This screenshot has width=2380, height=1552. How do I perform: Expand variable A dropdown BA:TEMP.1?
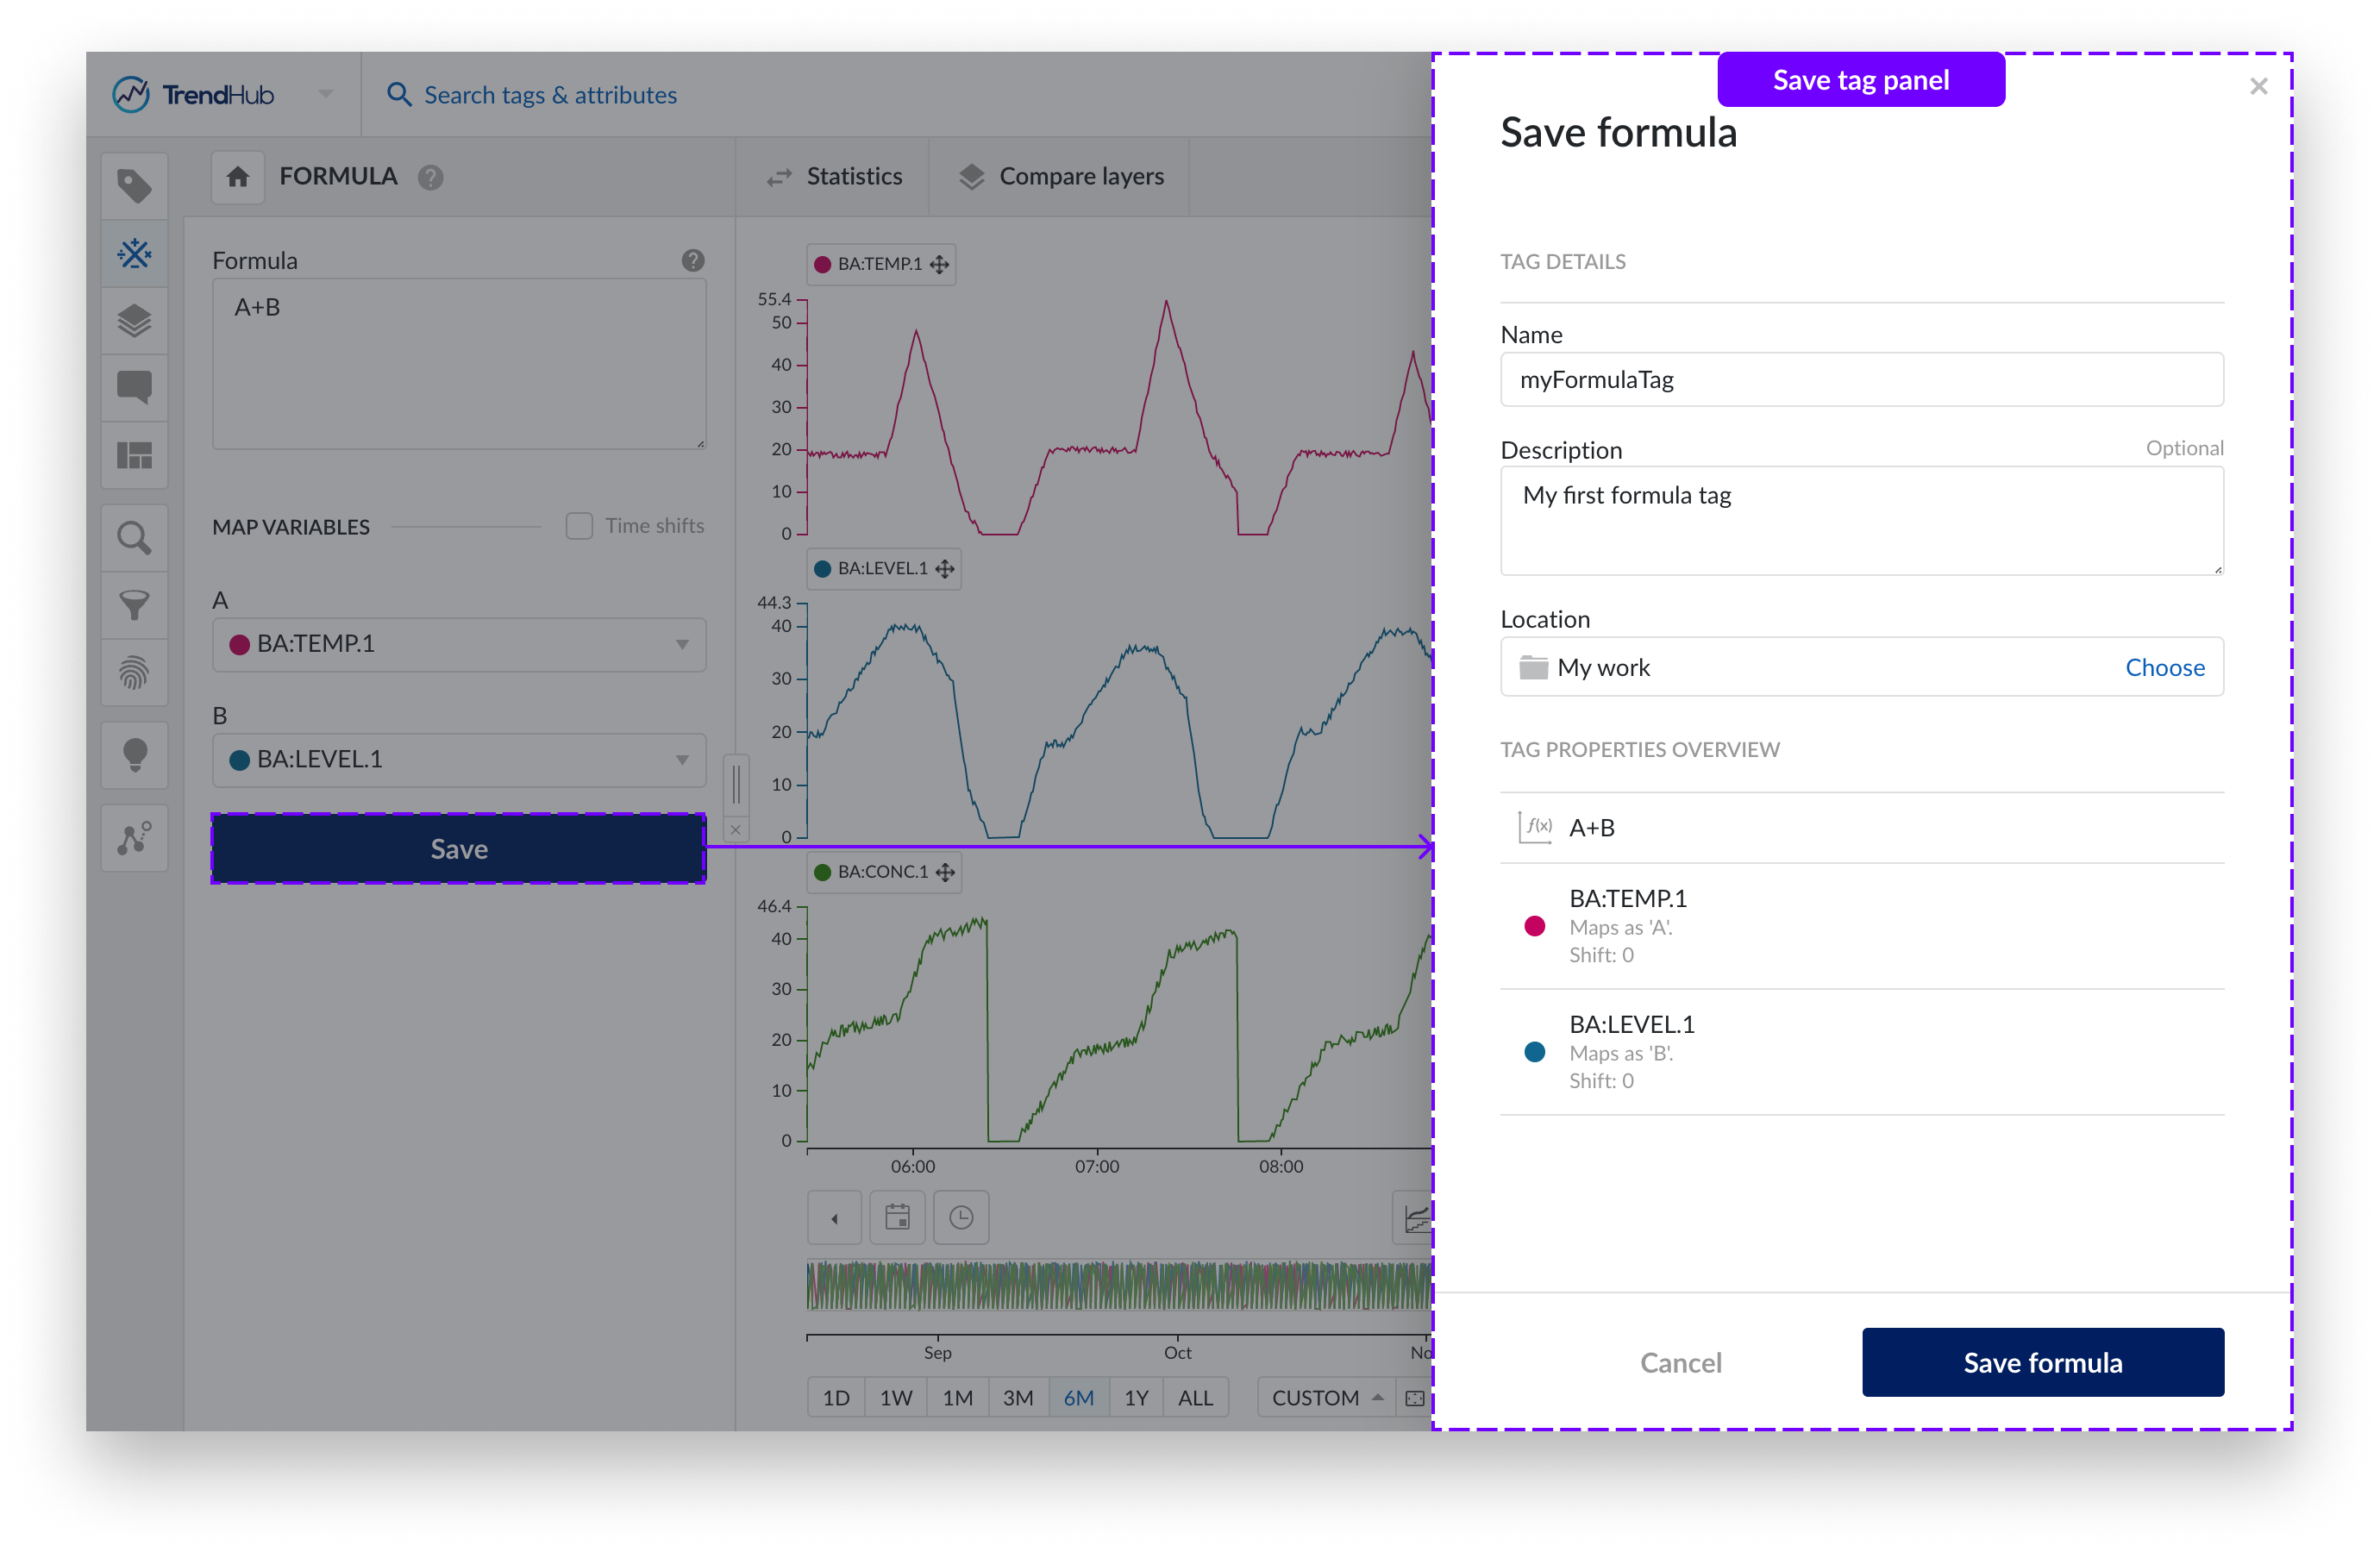pyautogui.click(x=459, y=644)
